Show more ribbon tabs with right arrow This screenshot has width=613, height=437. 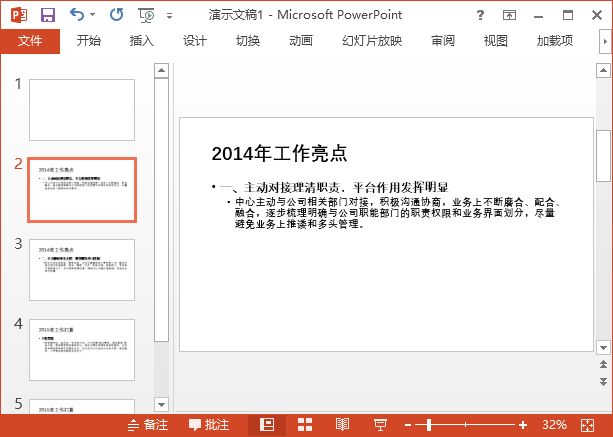tap(605, 41)
